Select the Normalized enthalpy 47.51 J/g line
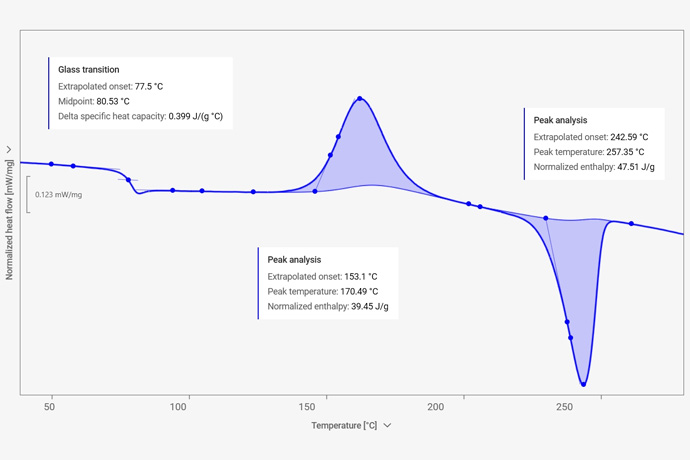 (x=594, y=167)
